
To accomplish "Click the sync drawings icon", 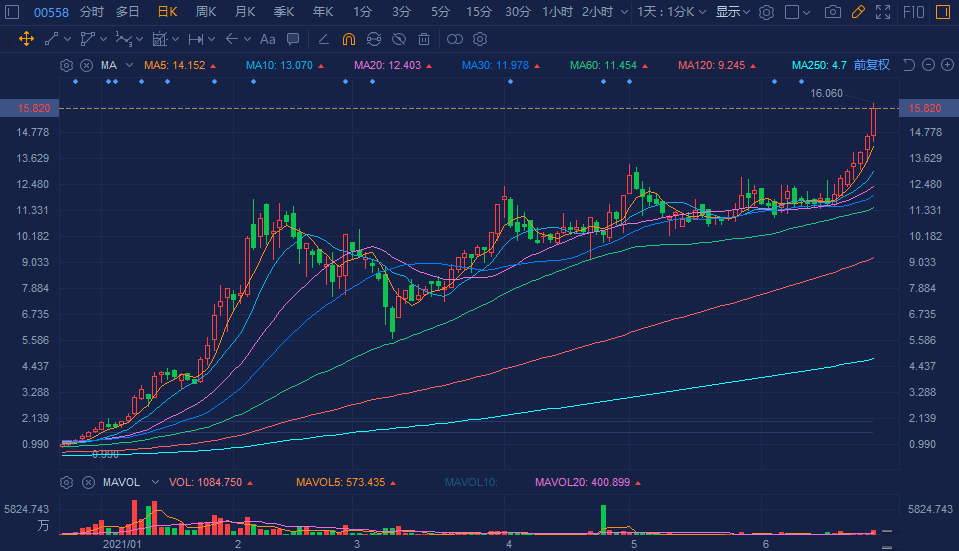I will (x=374, y=39).
